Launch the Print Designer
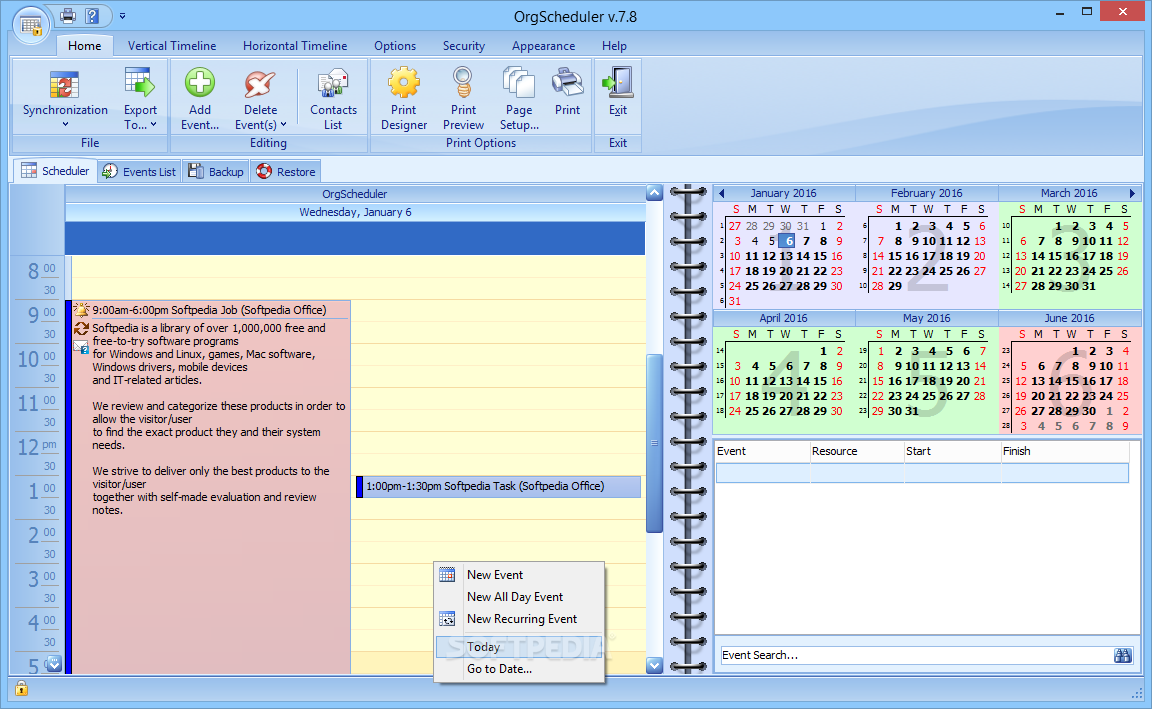This screenshot has height=709, width=1152. pos(403,99)
